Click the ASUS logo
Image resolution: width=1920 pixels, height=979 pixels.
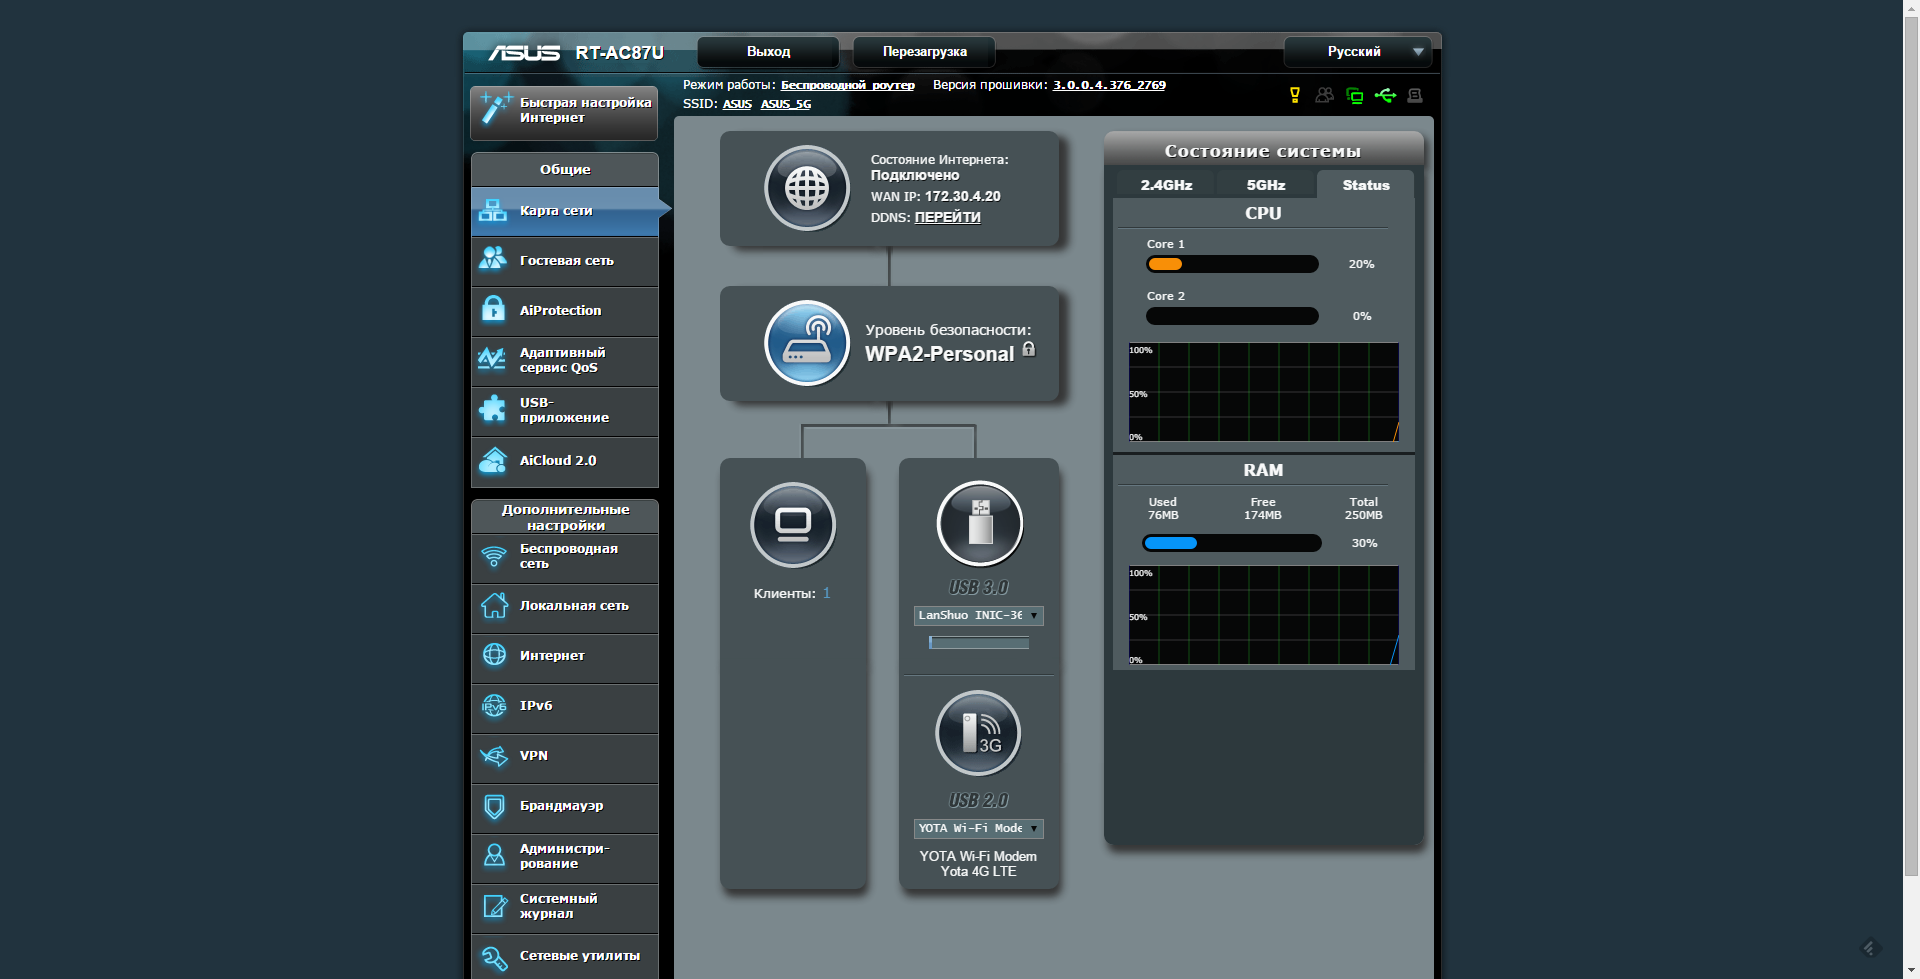524,53
